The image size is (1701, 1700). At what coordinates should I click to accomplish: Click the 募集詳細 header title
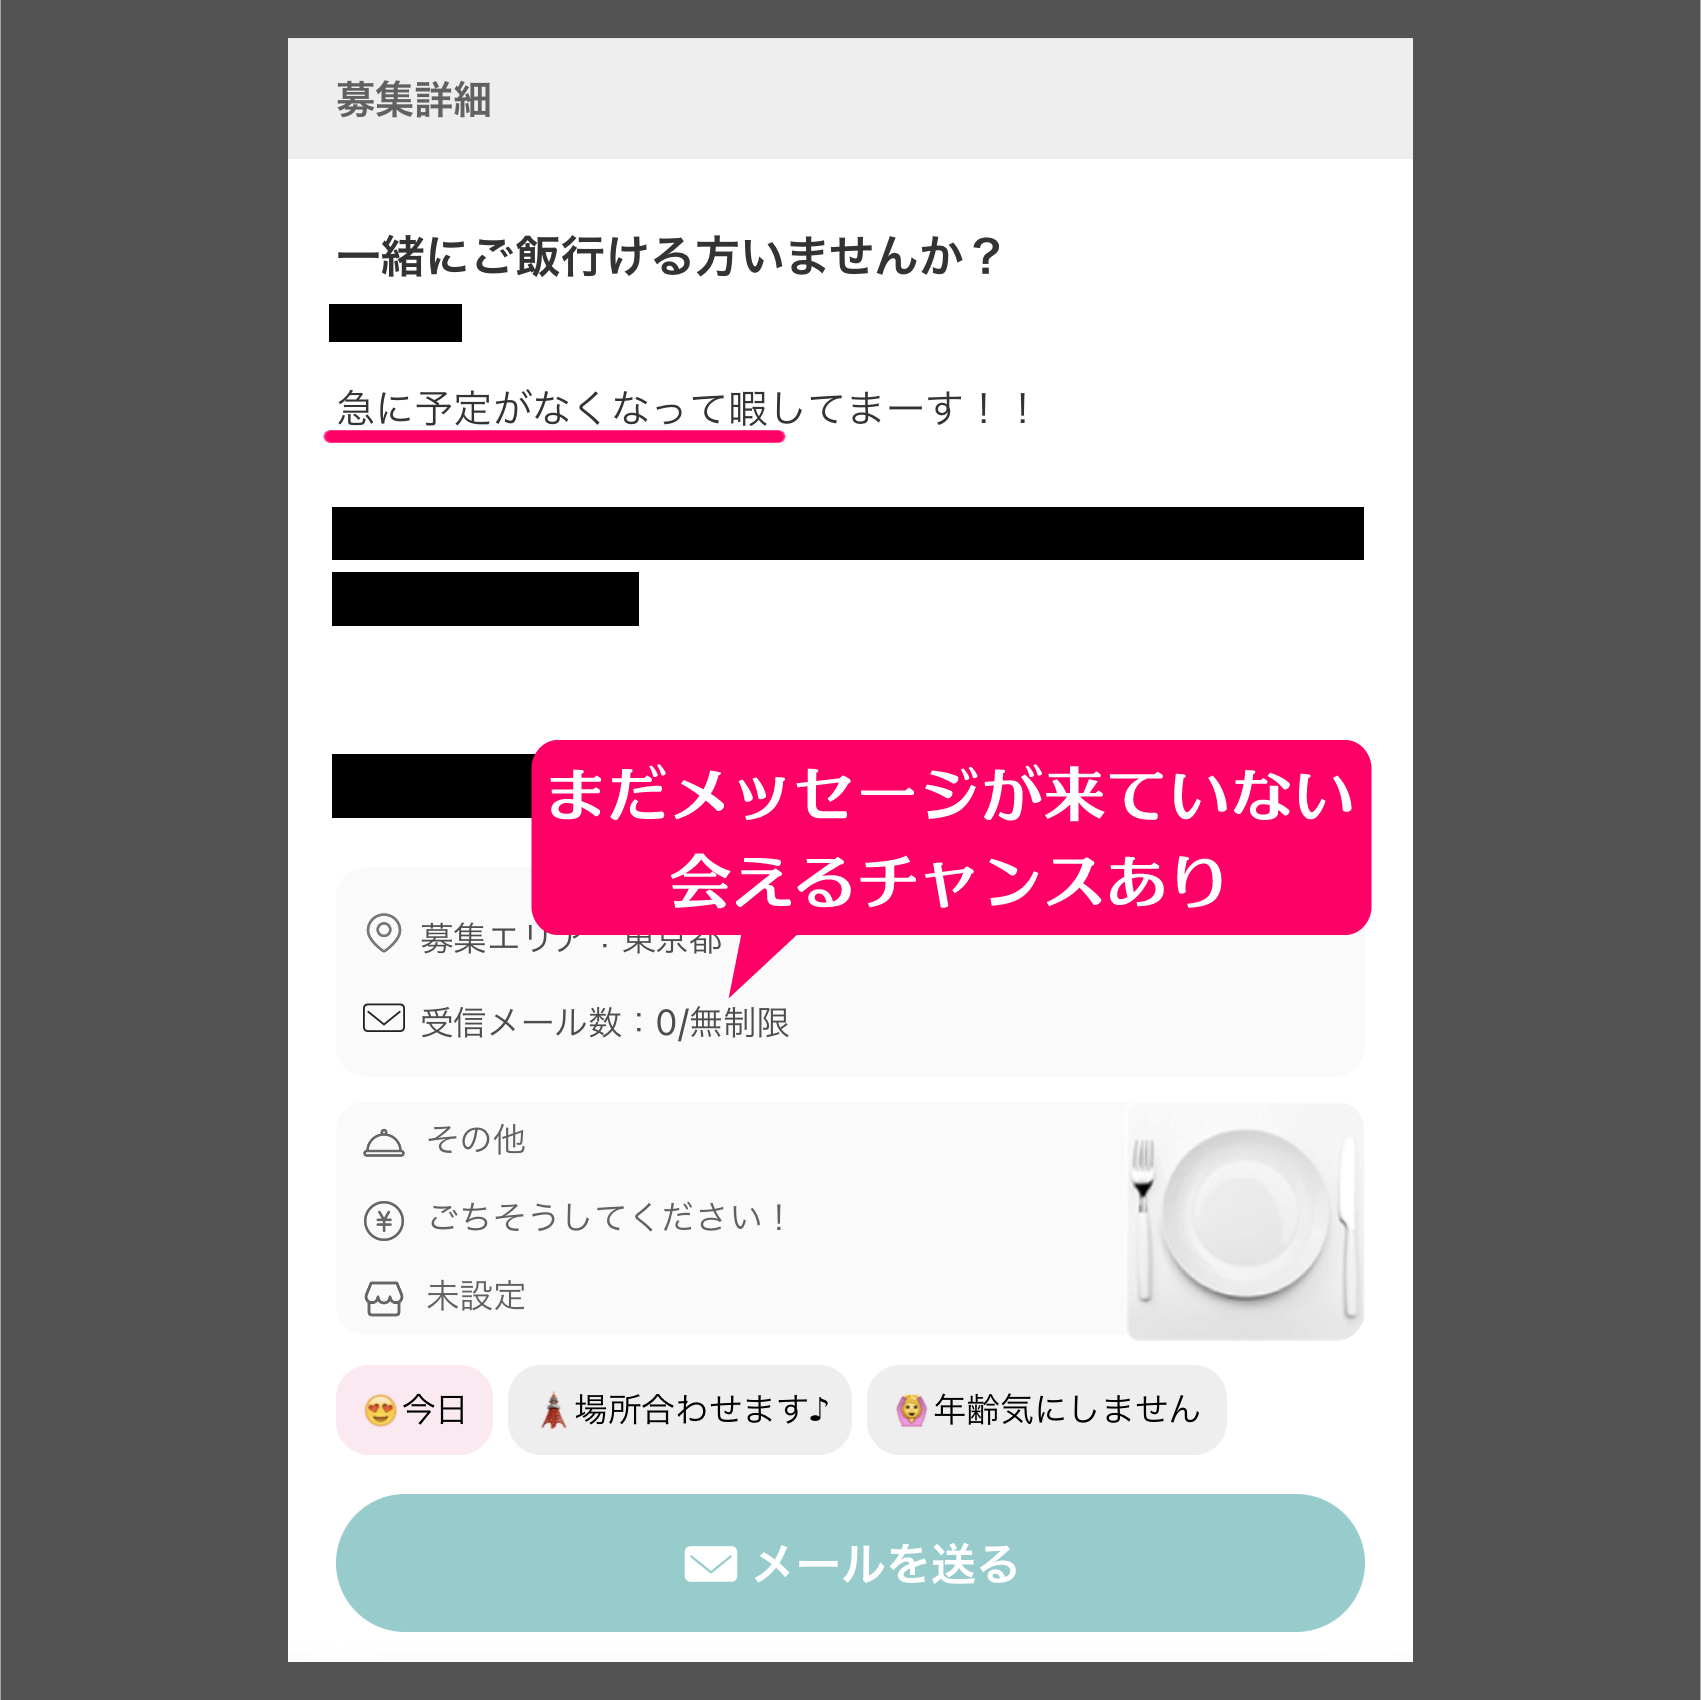pyautogui.click(x=413, y=100)
